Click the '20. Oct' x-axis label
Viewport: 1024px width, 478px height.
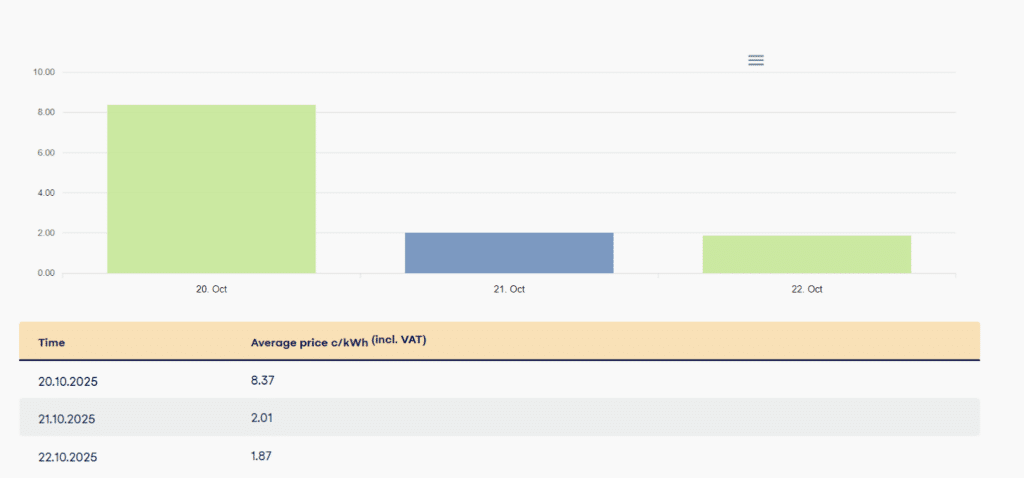coord(211,289)
